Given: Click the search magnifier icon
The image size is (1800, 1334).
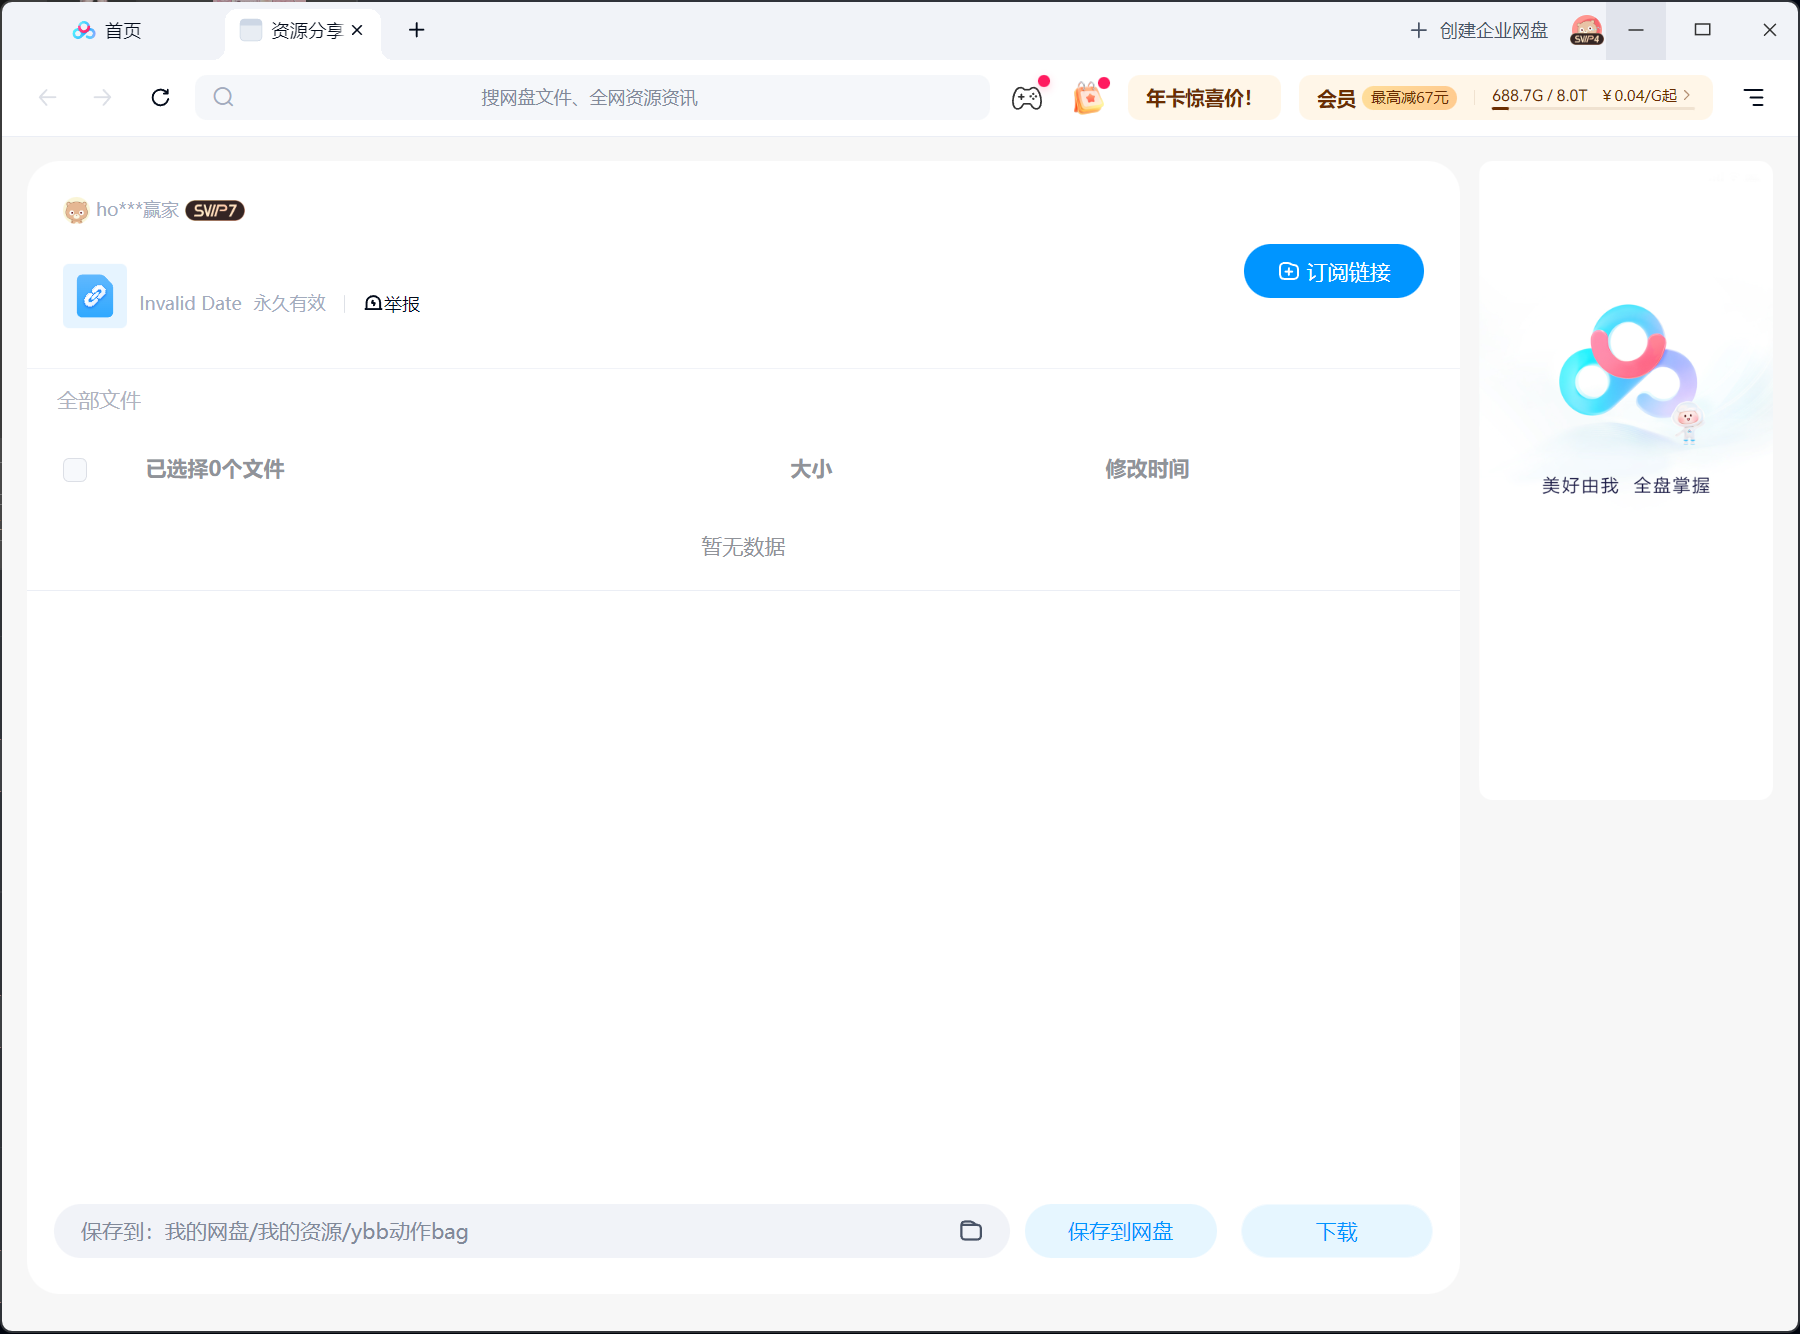Looking at the screenshot, I should [x=224, y=97].
